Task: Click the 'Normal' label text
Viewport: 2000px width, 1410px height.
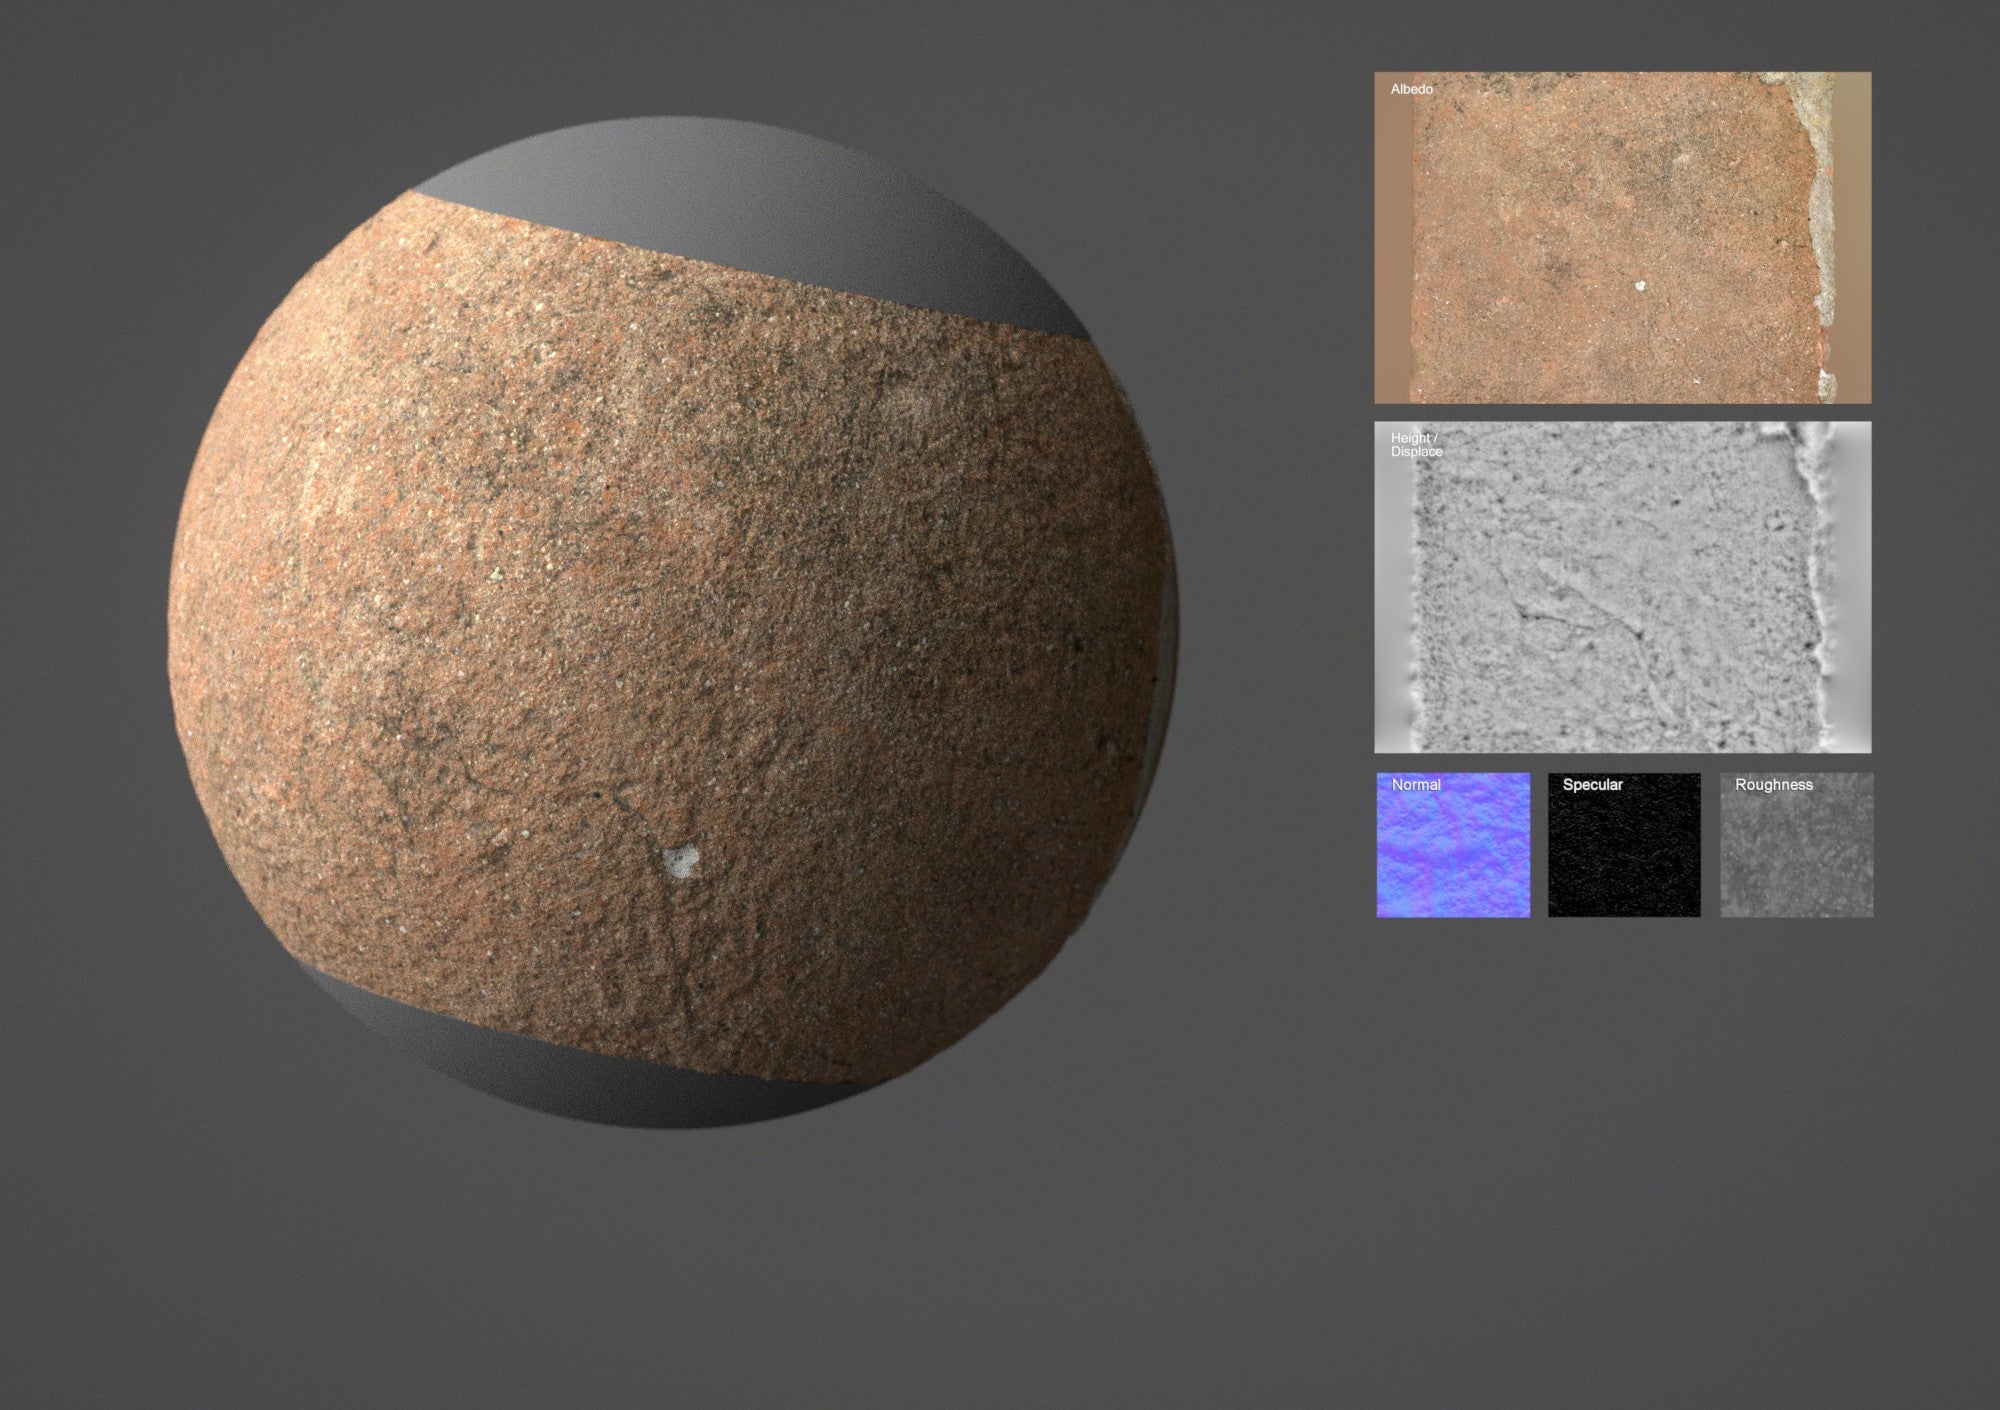Action: [x=1416, y=785]
